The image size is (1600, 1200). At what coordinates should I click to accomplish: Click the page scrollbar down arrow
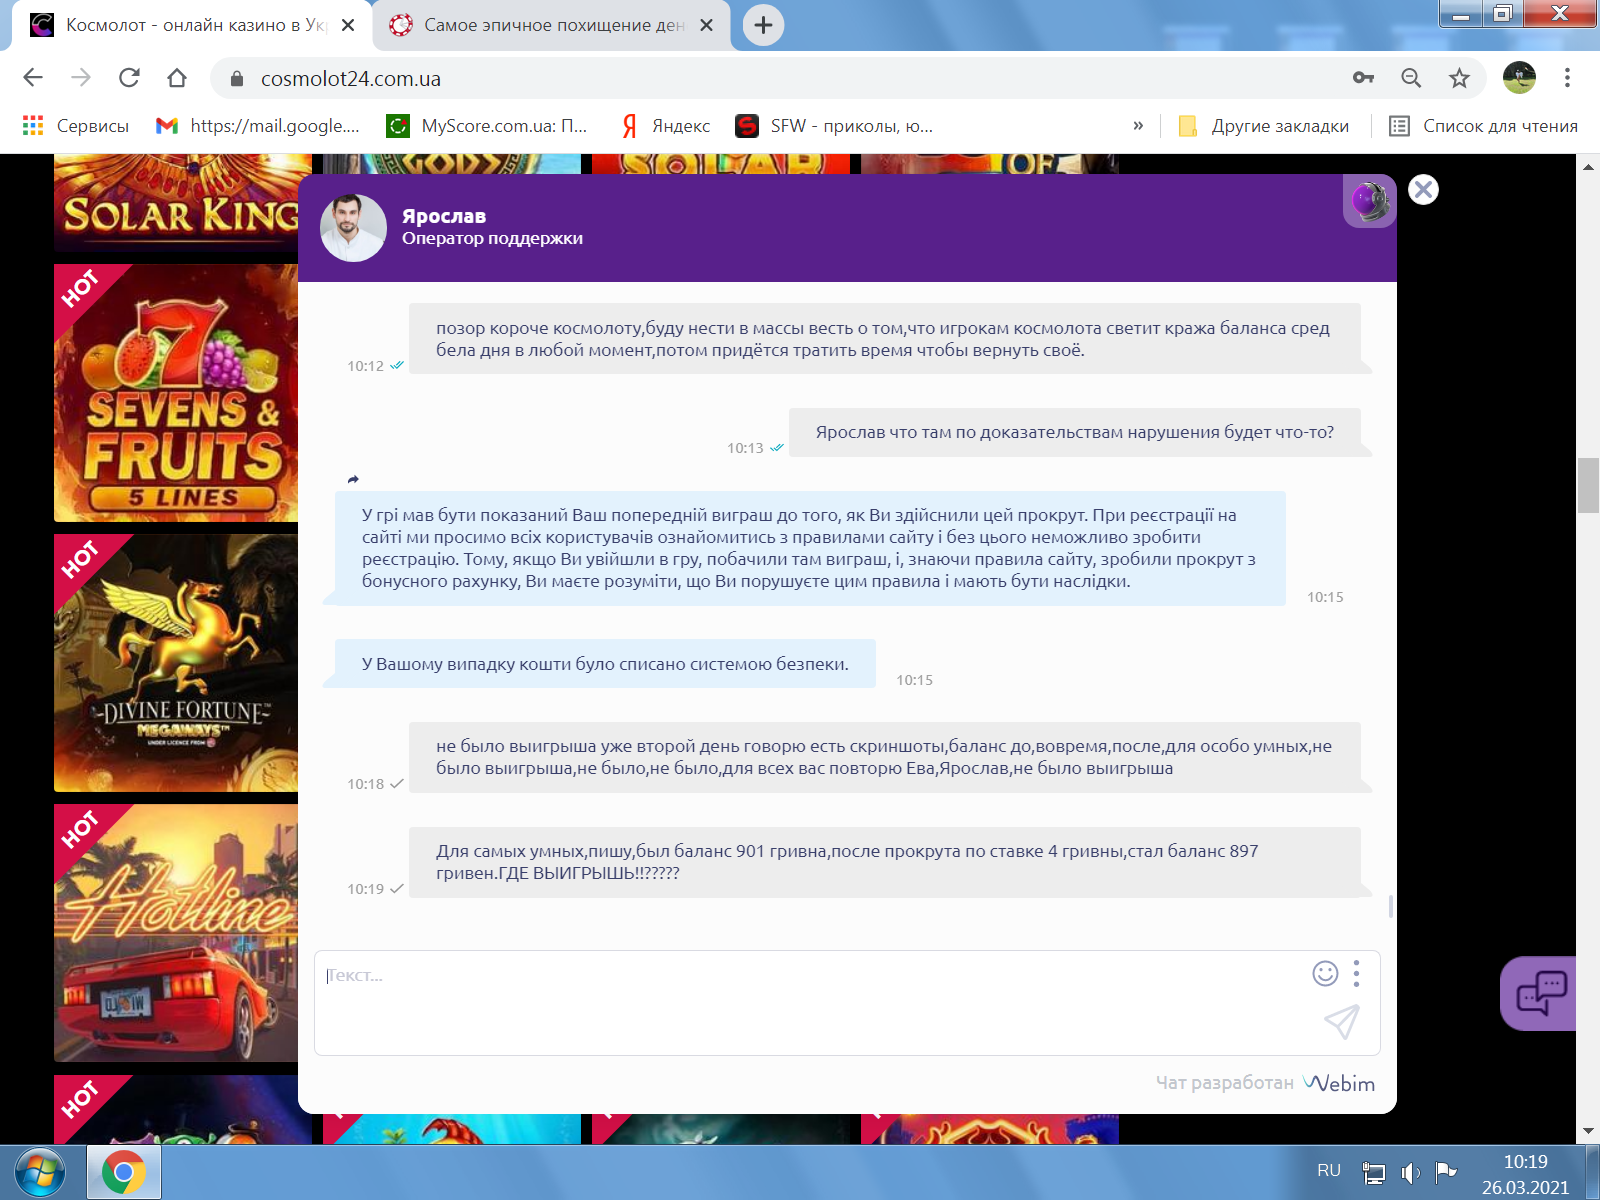coord(1588,1132)
